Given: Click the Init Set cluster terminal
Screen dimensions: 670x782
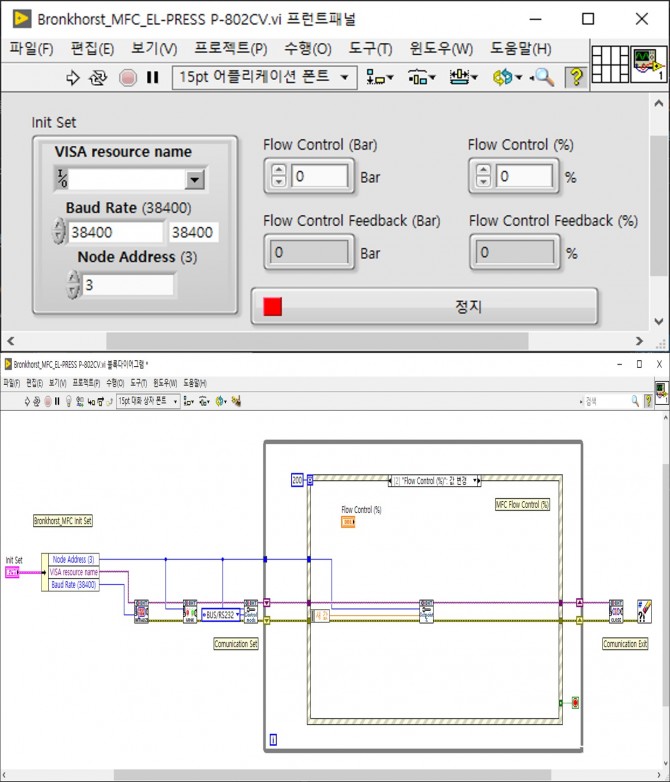Looking at the screenshot, I should pos(12,572).
